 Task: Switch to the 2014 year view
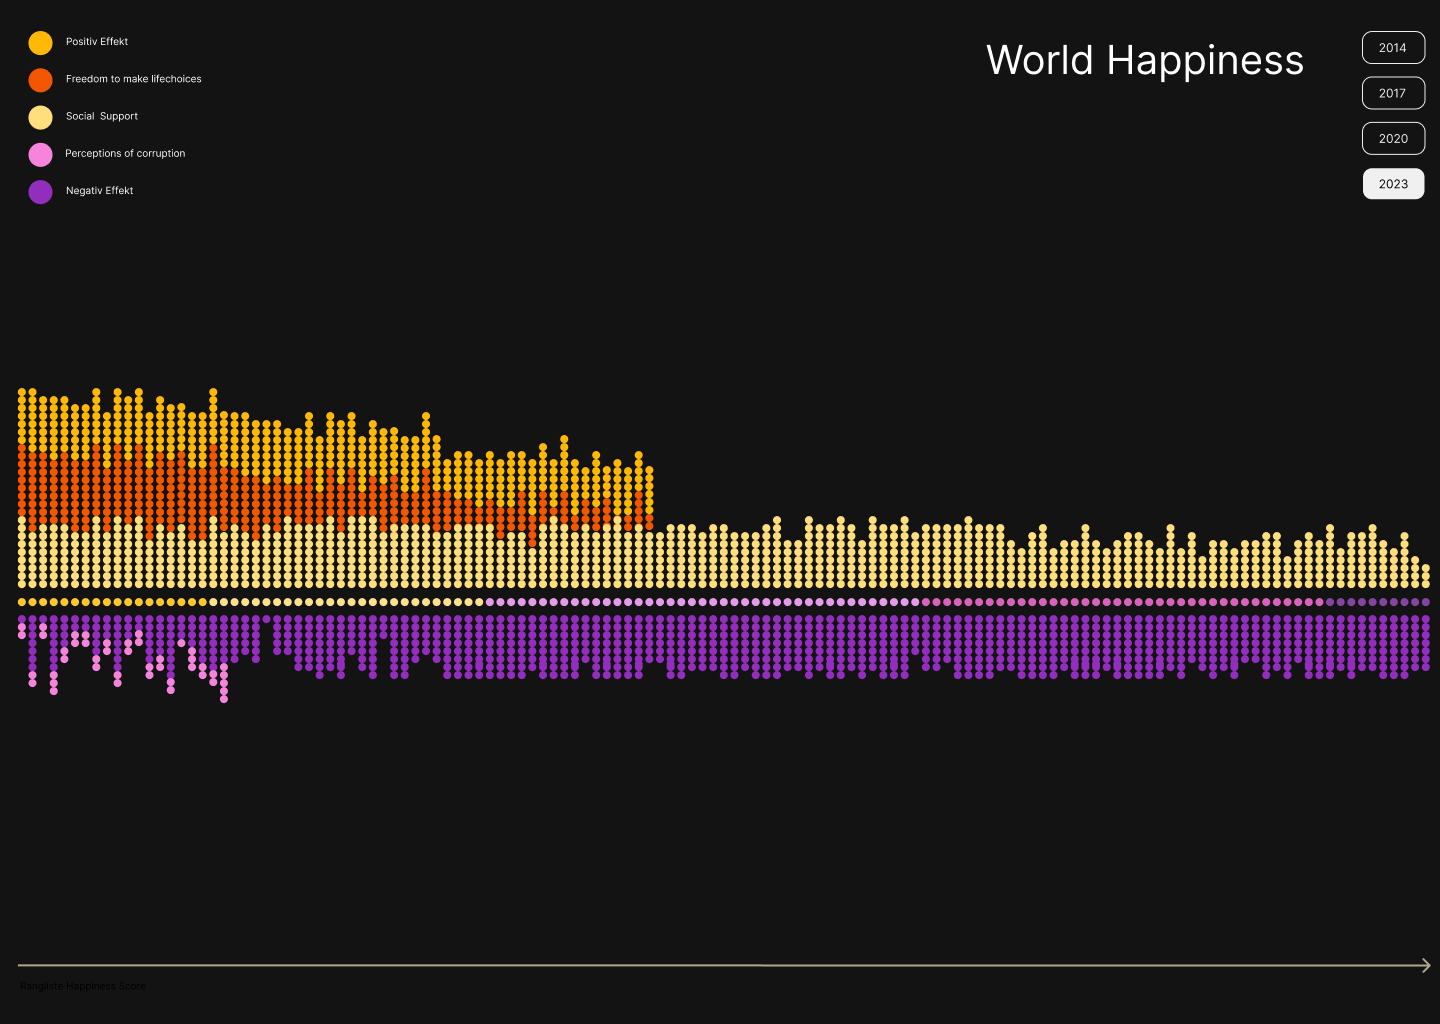click(1393, 48)
